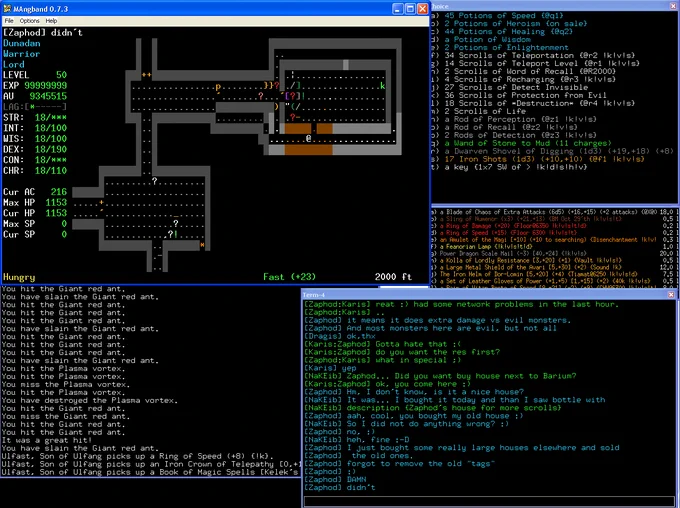Click the STR: 18/*** stat line
680x508 pixels.
click(35, 118)
